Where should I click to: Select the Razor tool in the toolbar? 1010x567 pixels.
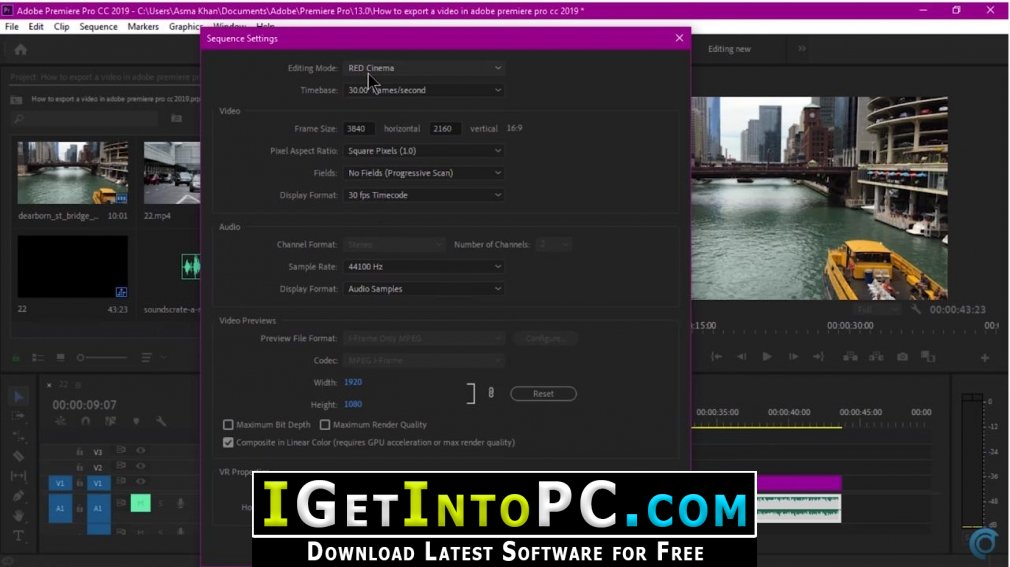[19, 456]
